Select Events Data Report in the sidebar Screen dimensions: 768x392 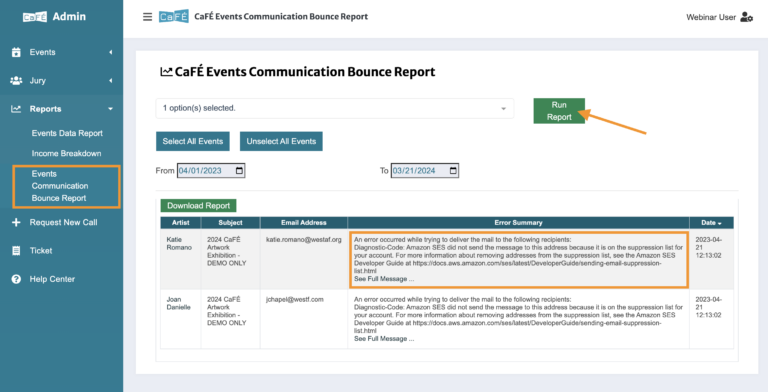[67, 133]
